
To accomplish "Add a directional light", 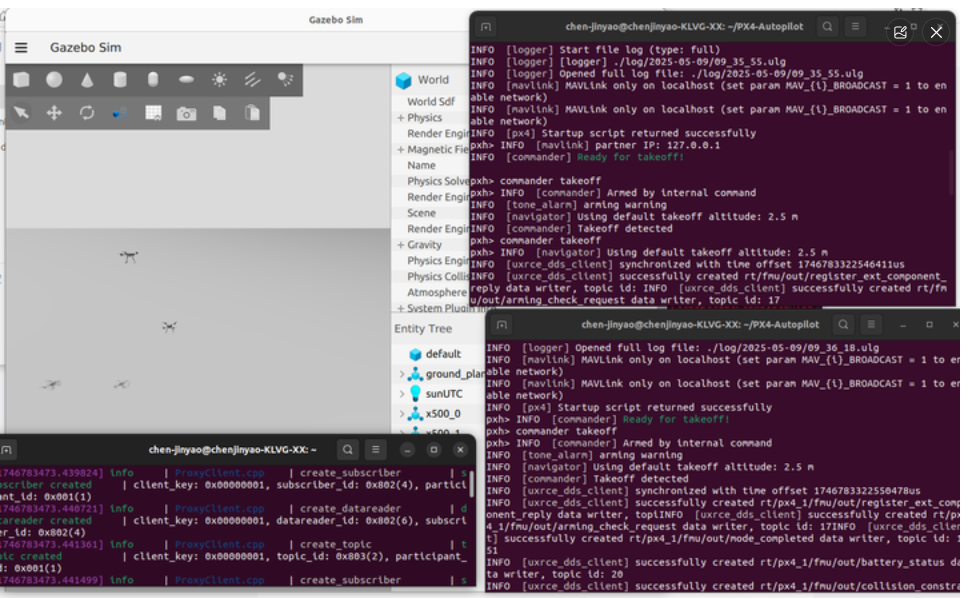I will coord(252,79).
